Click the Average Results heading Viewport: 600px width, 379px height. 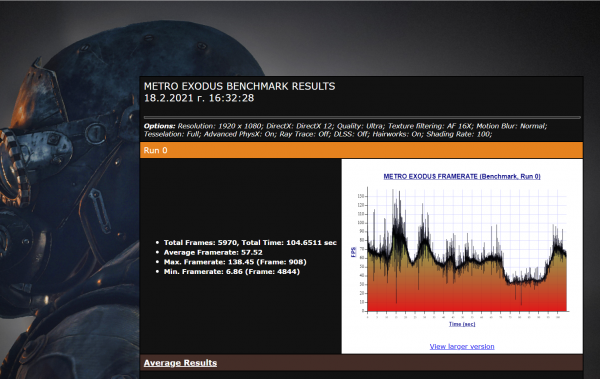[x=180, y=363]
